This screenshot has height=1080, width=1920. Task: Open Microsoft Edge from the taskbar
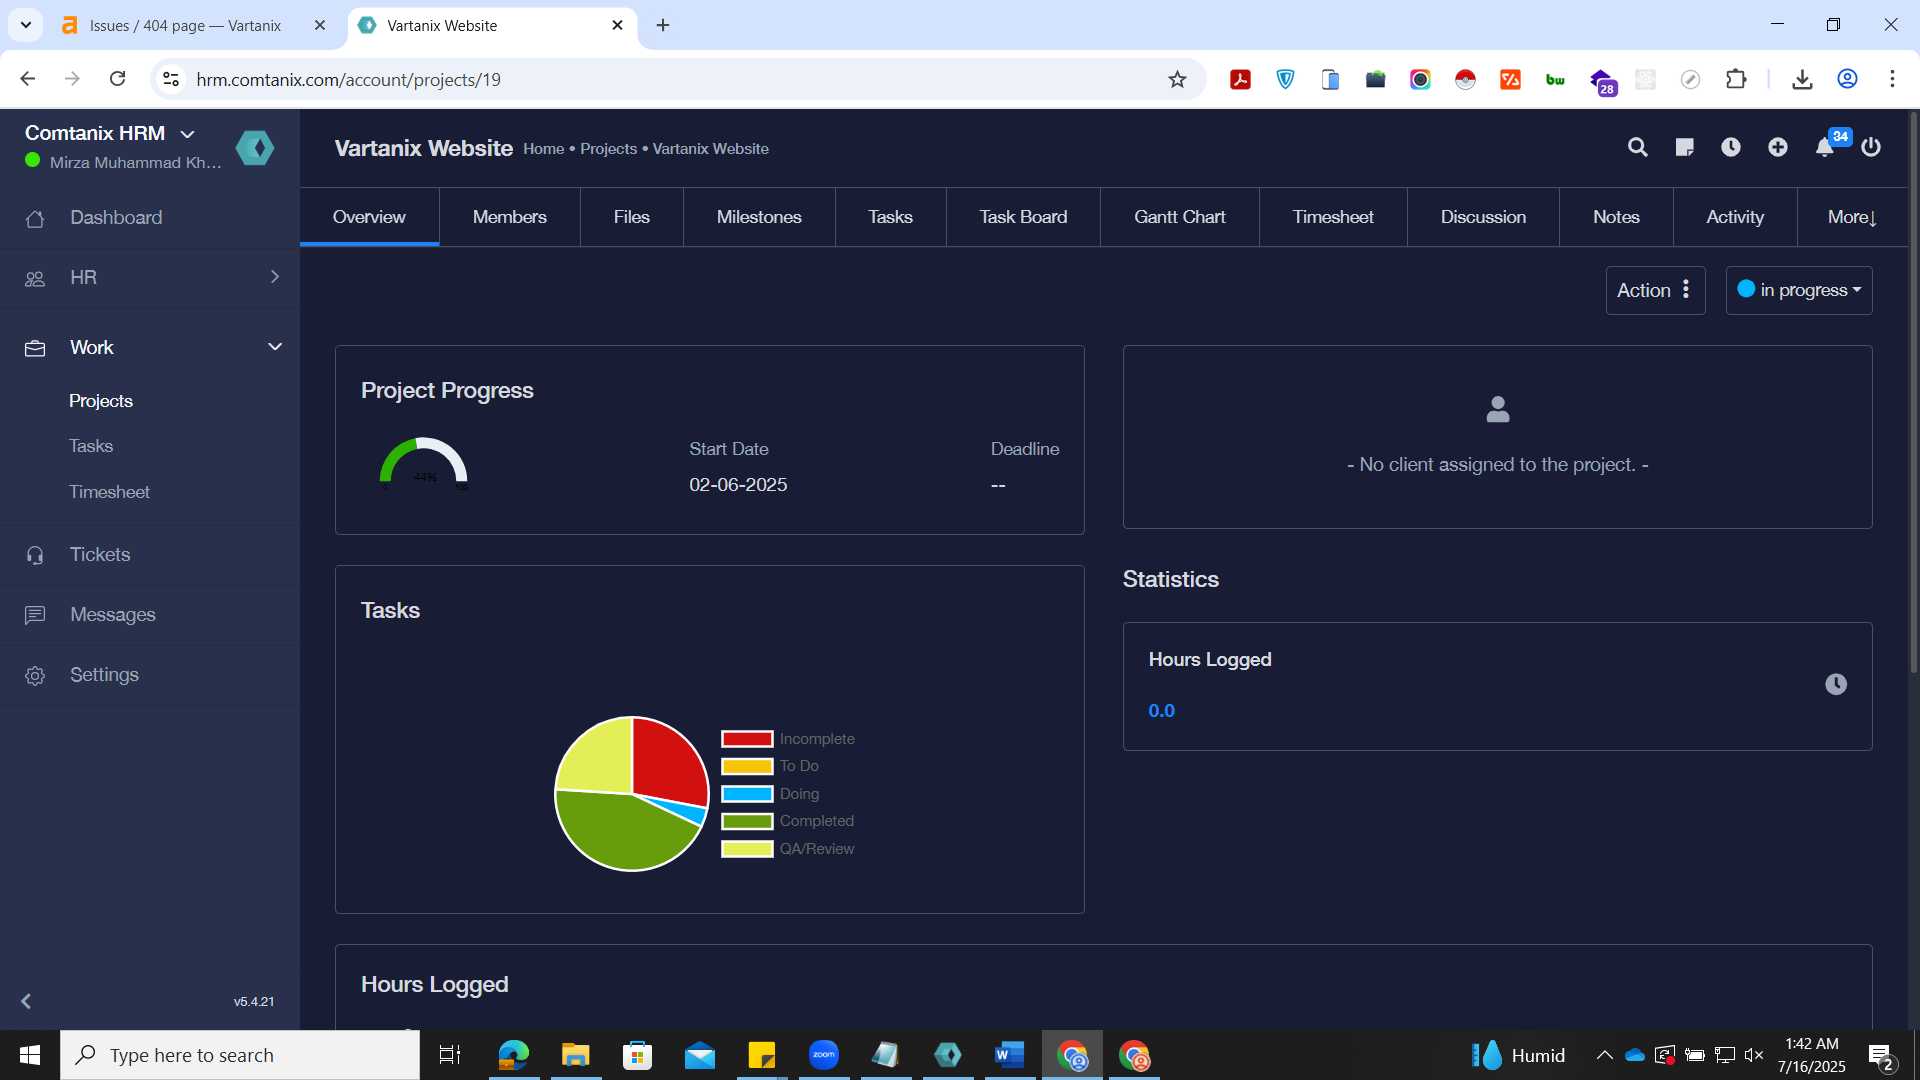(513, 1055)
